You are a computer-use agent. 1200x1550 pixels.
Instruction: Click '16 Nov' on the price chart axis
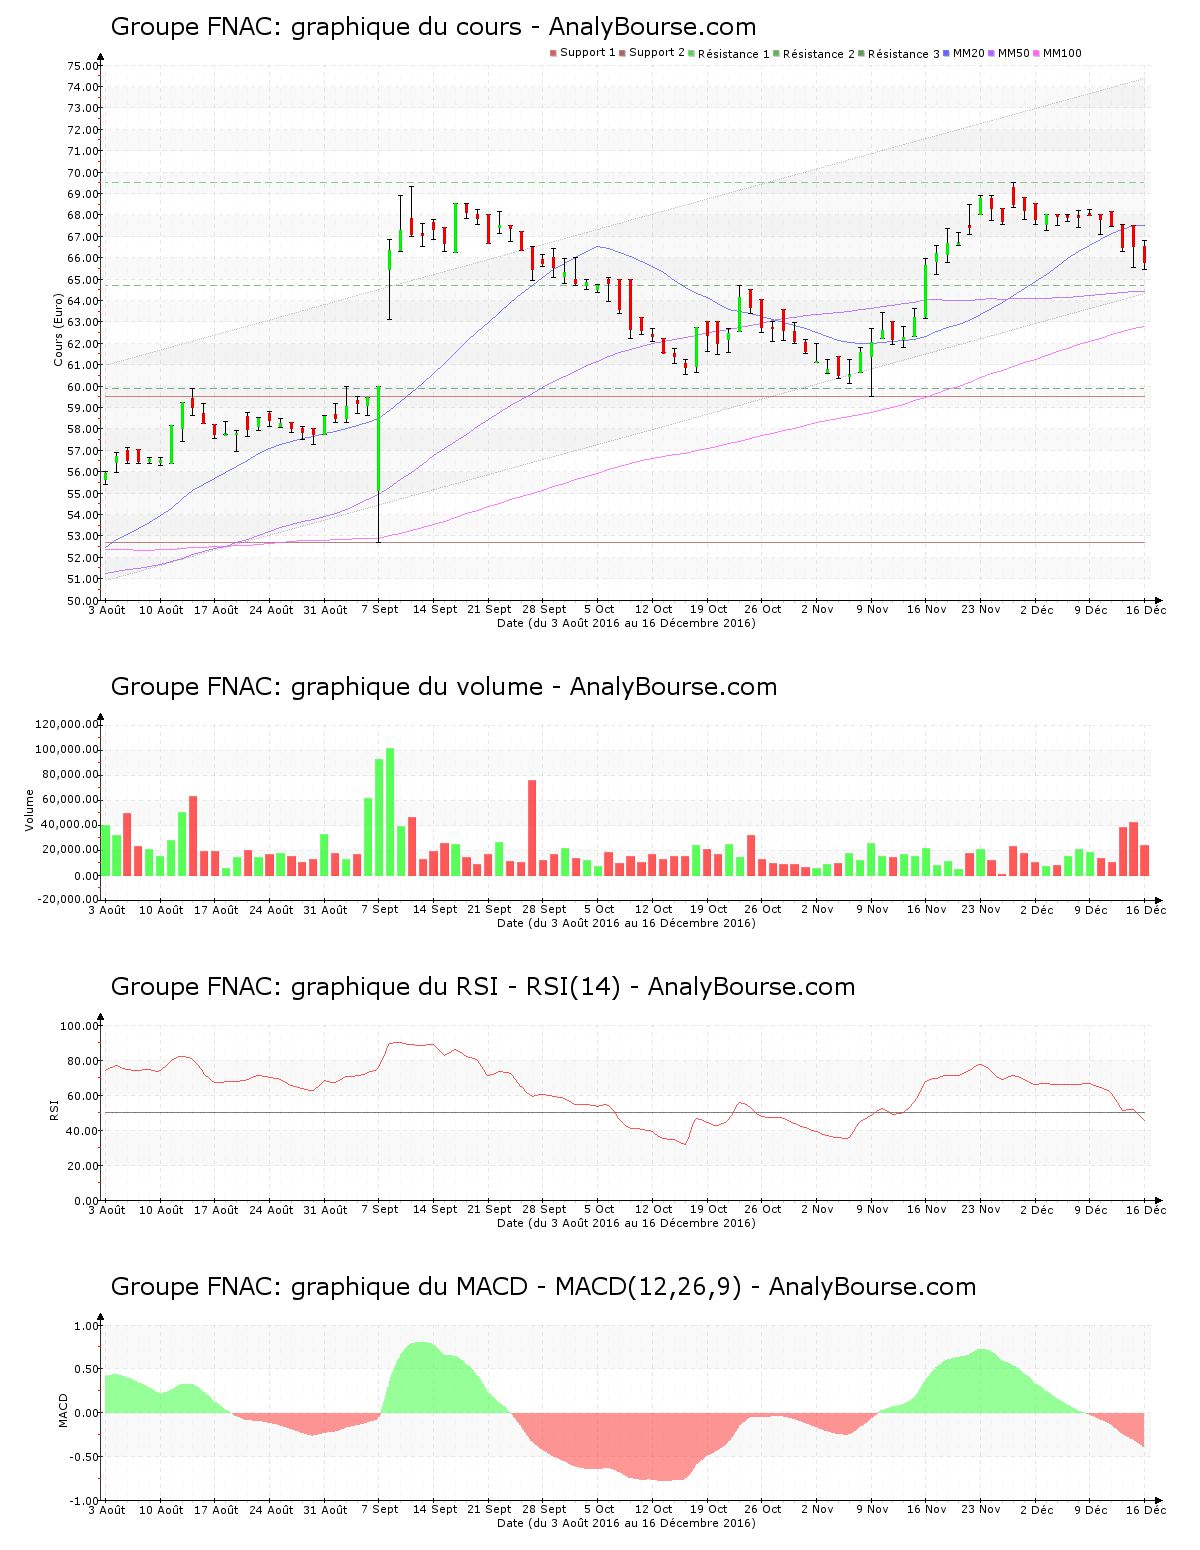point(927,609)
